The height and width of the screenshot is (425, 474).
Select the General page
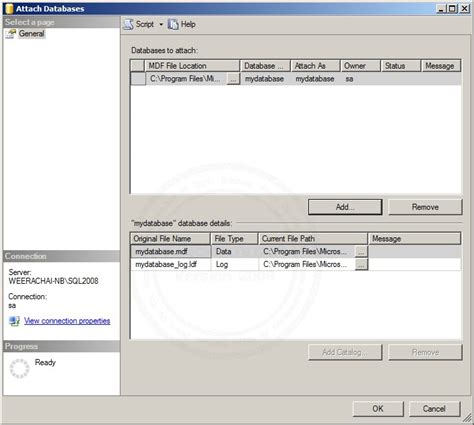coord(31,34)
